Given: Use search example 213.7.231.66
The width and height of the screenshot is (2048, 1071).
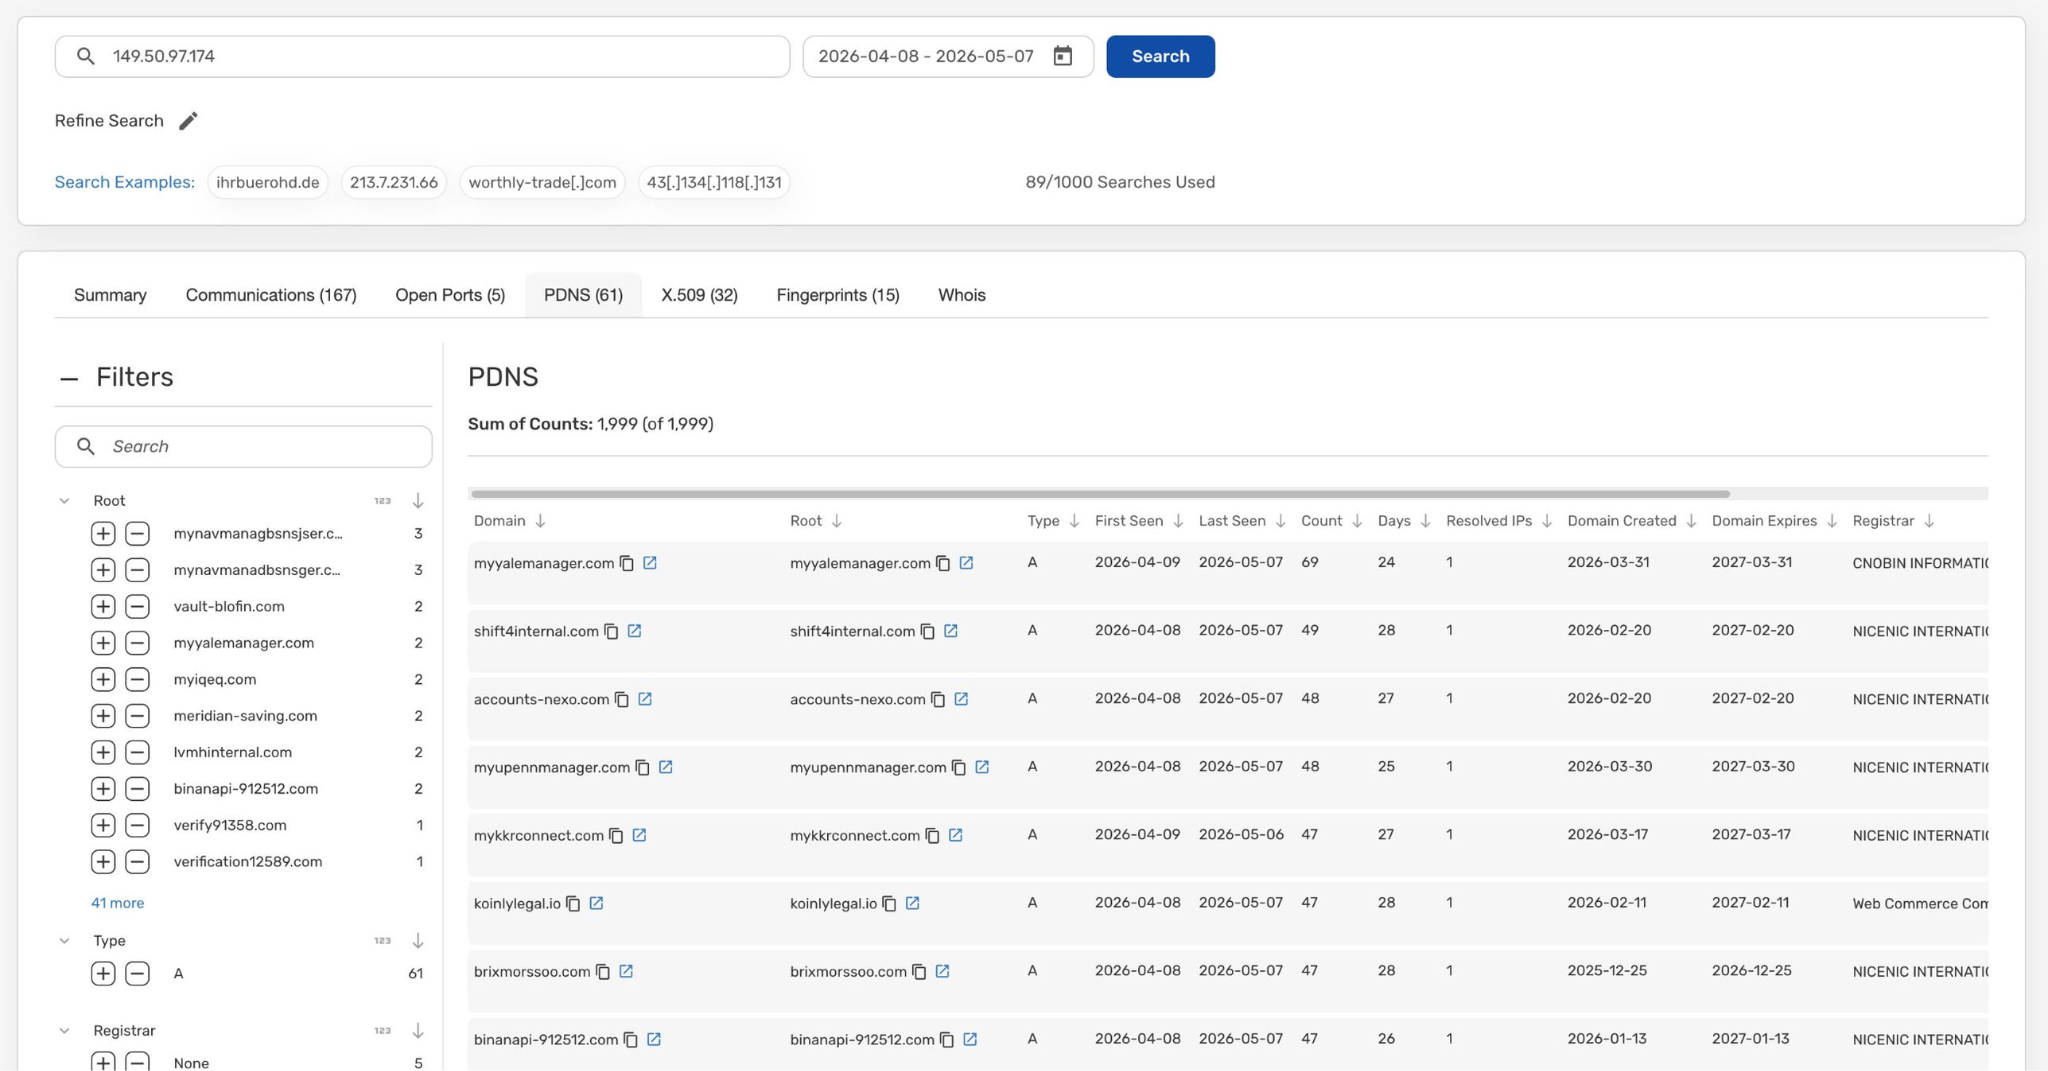Looking at the screenshot, I should 394,182.
